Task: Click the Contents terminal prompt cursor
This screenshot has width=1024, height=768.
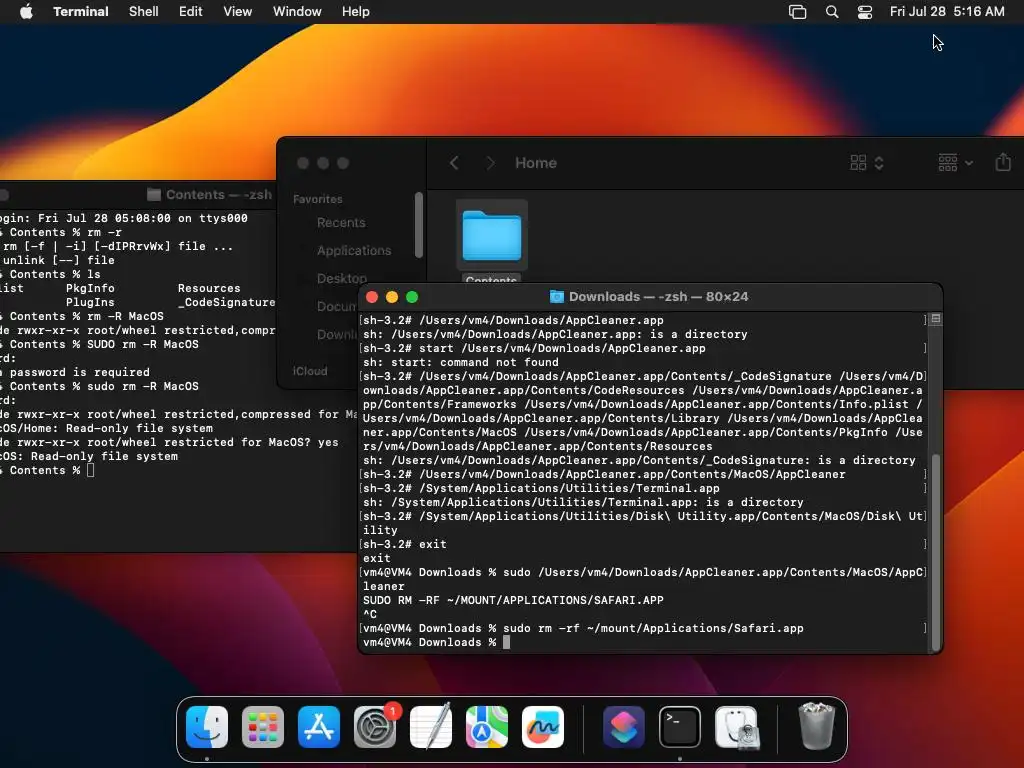Action: coord(91,470)
